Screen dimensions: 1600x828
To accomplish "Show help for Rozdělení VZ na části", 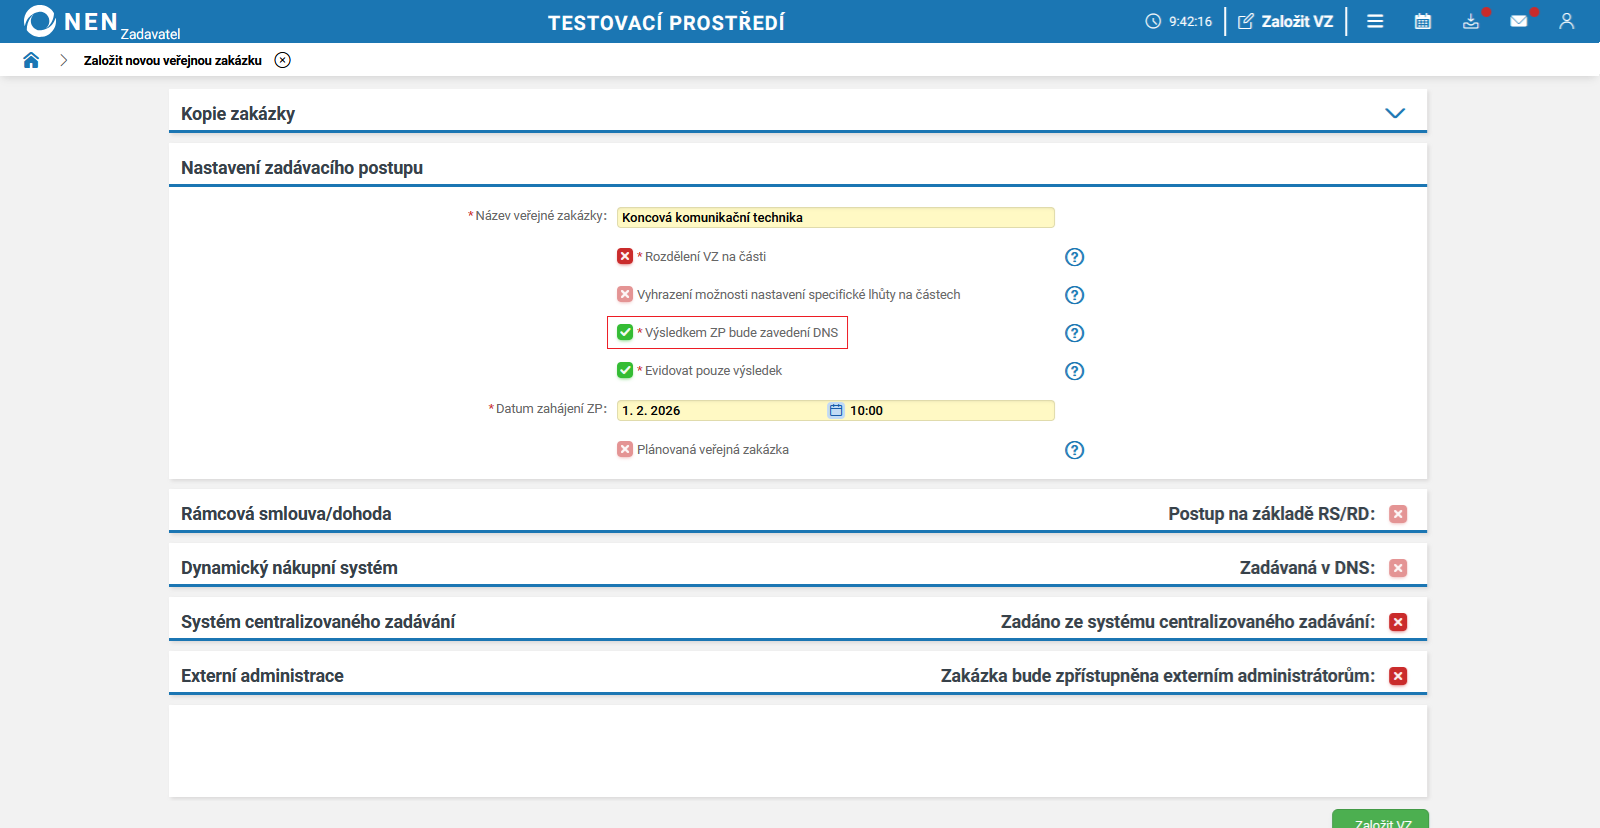I will (1075, 257).
